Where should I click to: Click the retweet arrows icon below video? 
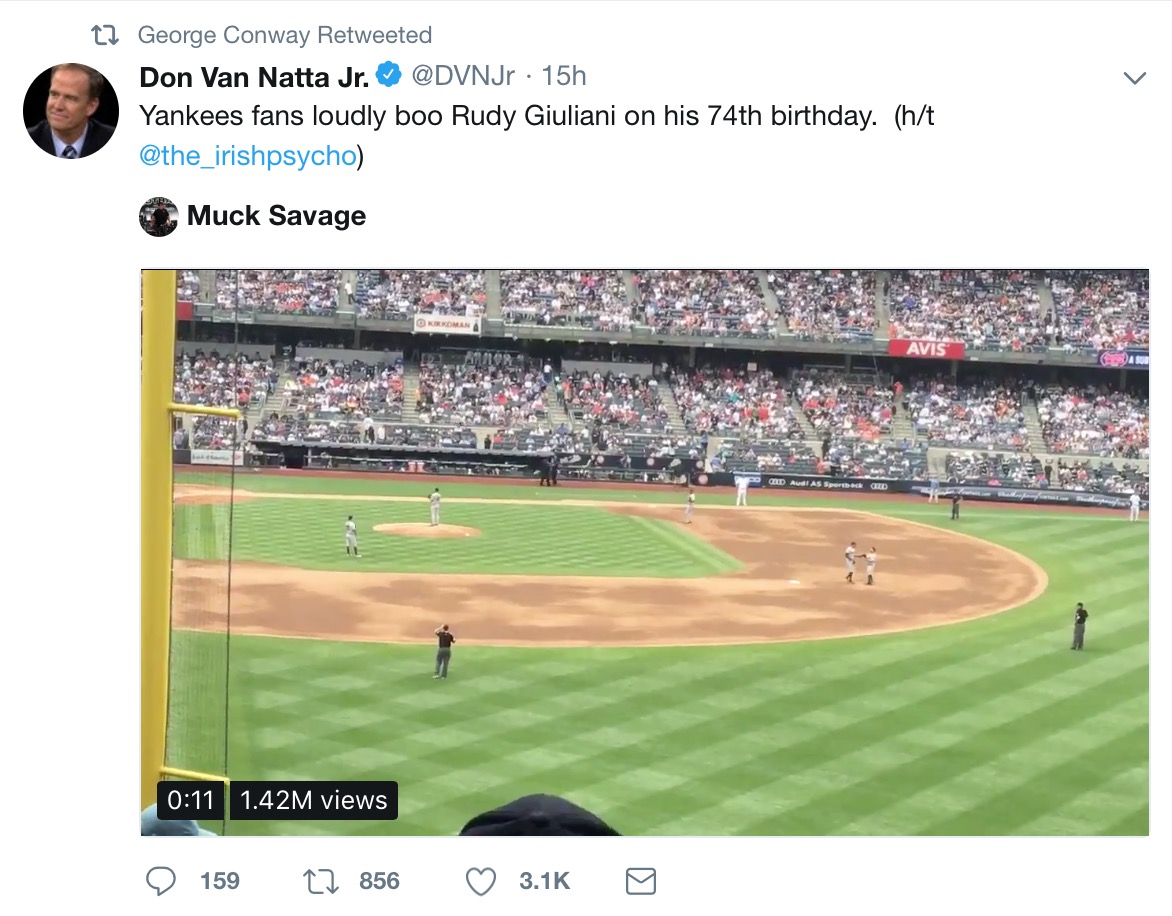pos(320,881)
